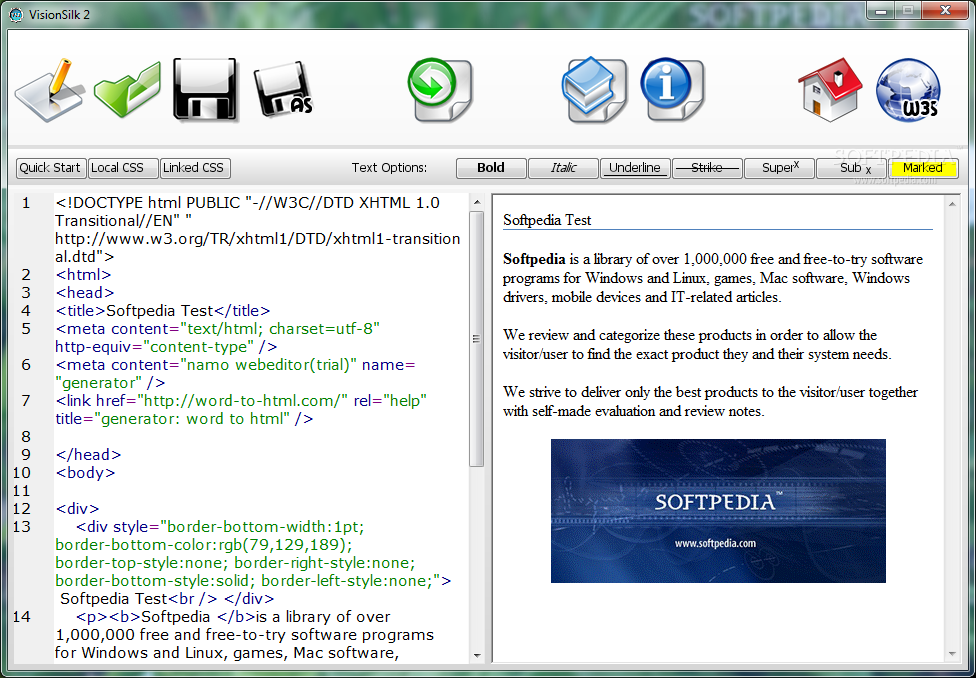Apply Super text option
Image resolution: width=976 pixels, height=678 pixels.
tap(779, 168)
